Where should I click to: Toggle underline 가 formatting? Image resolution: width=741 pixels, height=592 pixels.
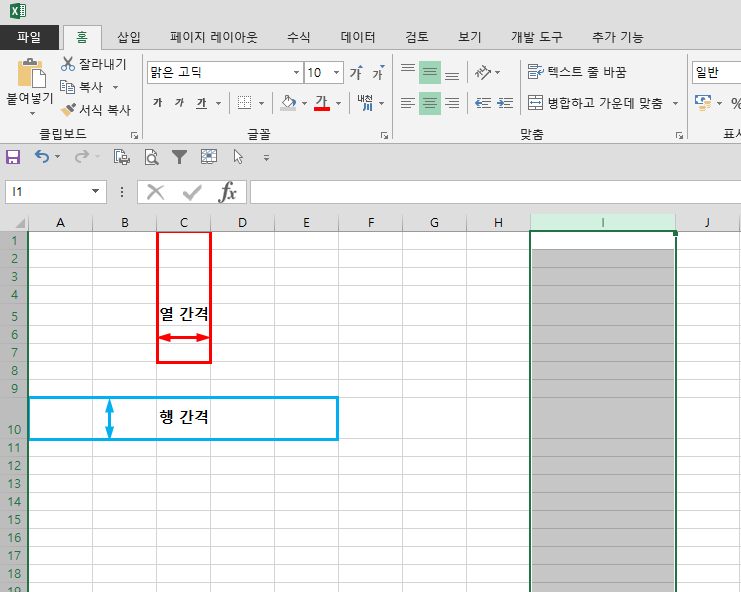[x=202, y=103]
